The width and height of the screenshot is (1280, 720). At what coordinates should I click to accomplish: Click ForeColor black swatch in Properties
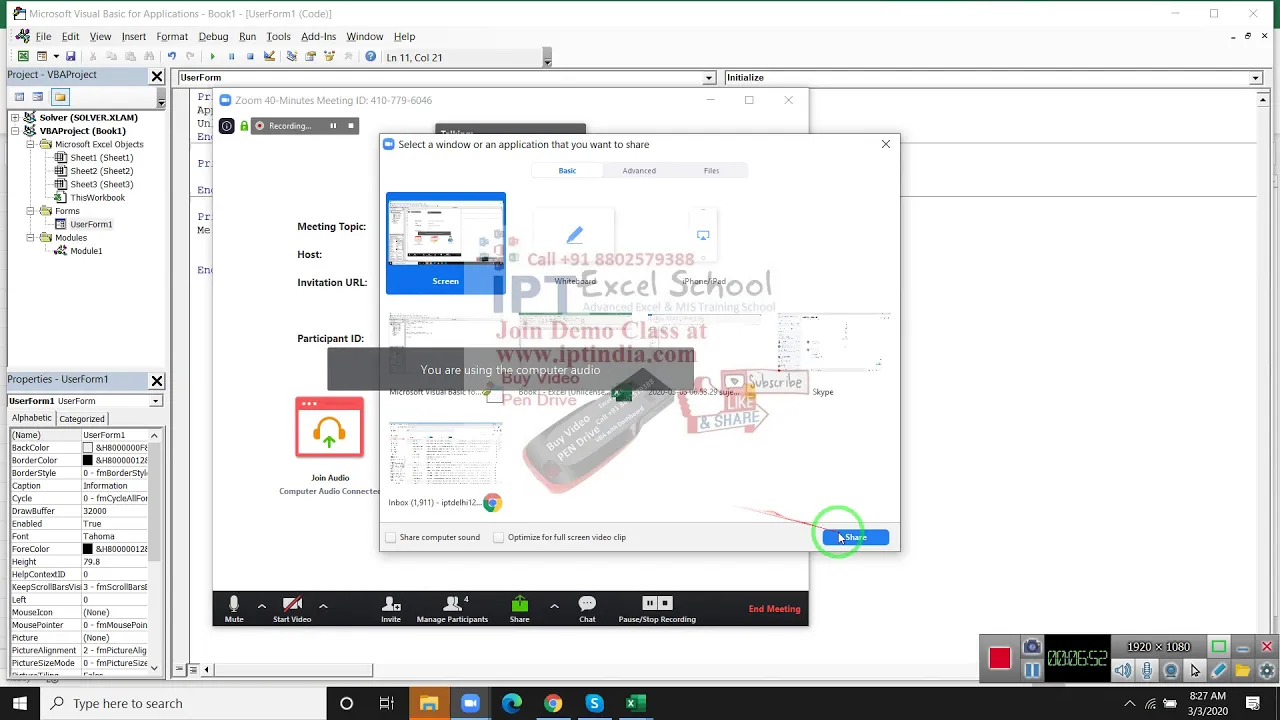tap(87, 549)
